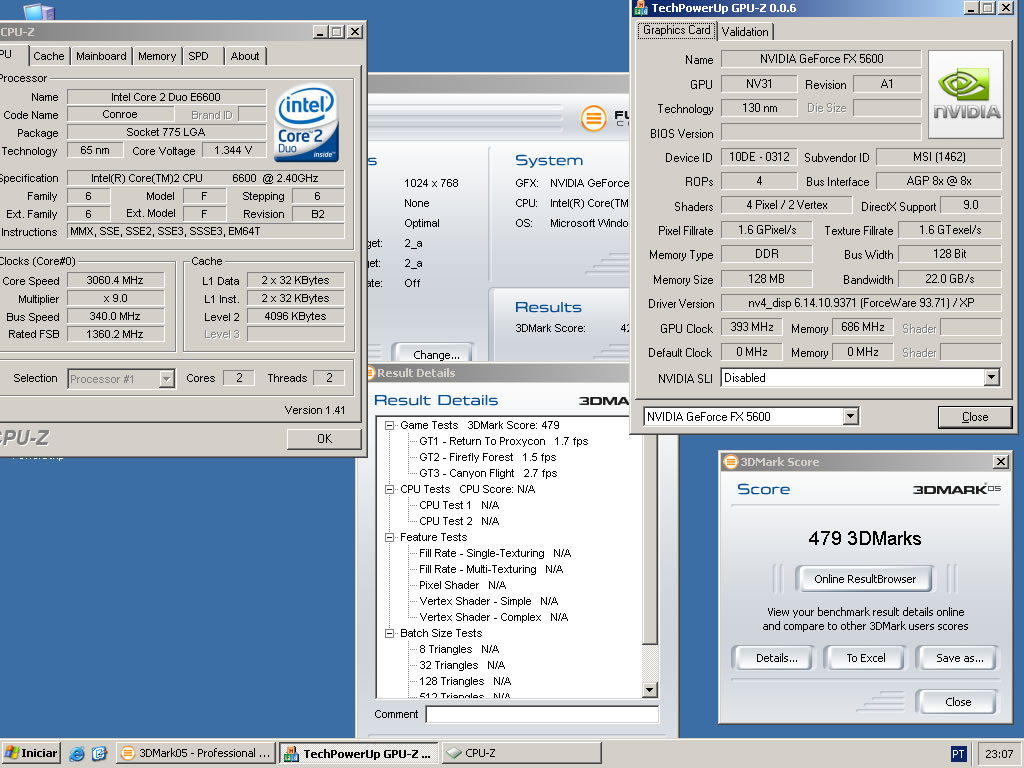This screenshot has height=768, width=1024.
Task: Select Graphics Card tab in GPU-Z
Action: tap(677, 30)
